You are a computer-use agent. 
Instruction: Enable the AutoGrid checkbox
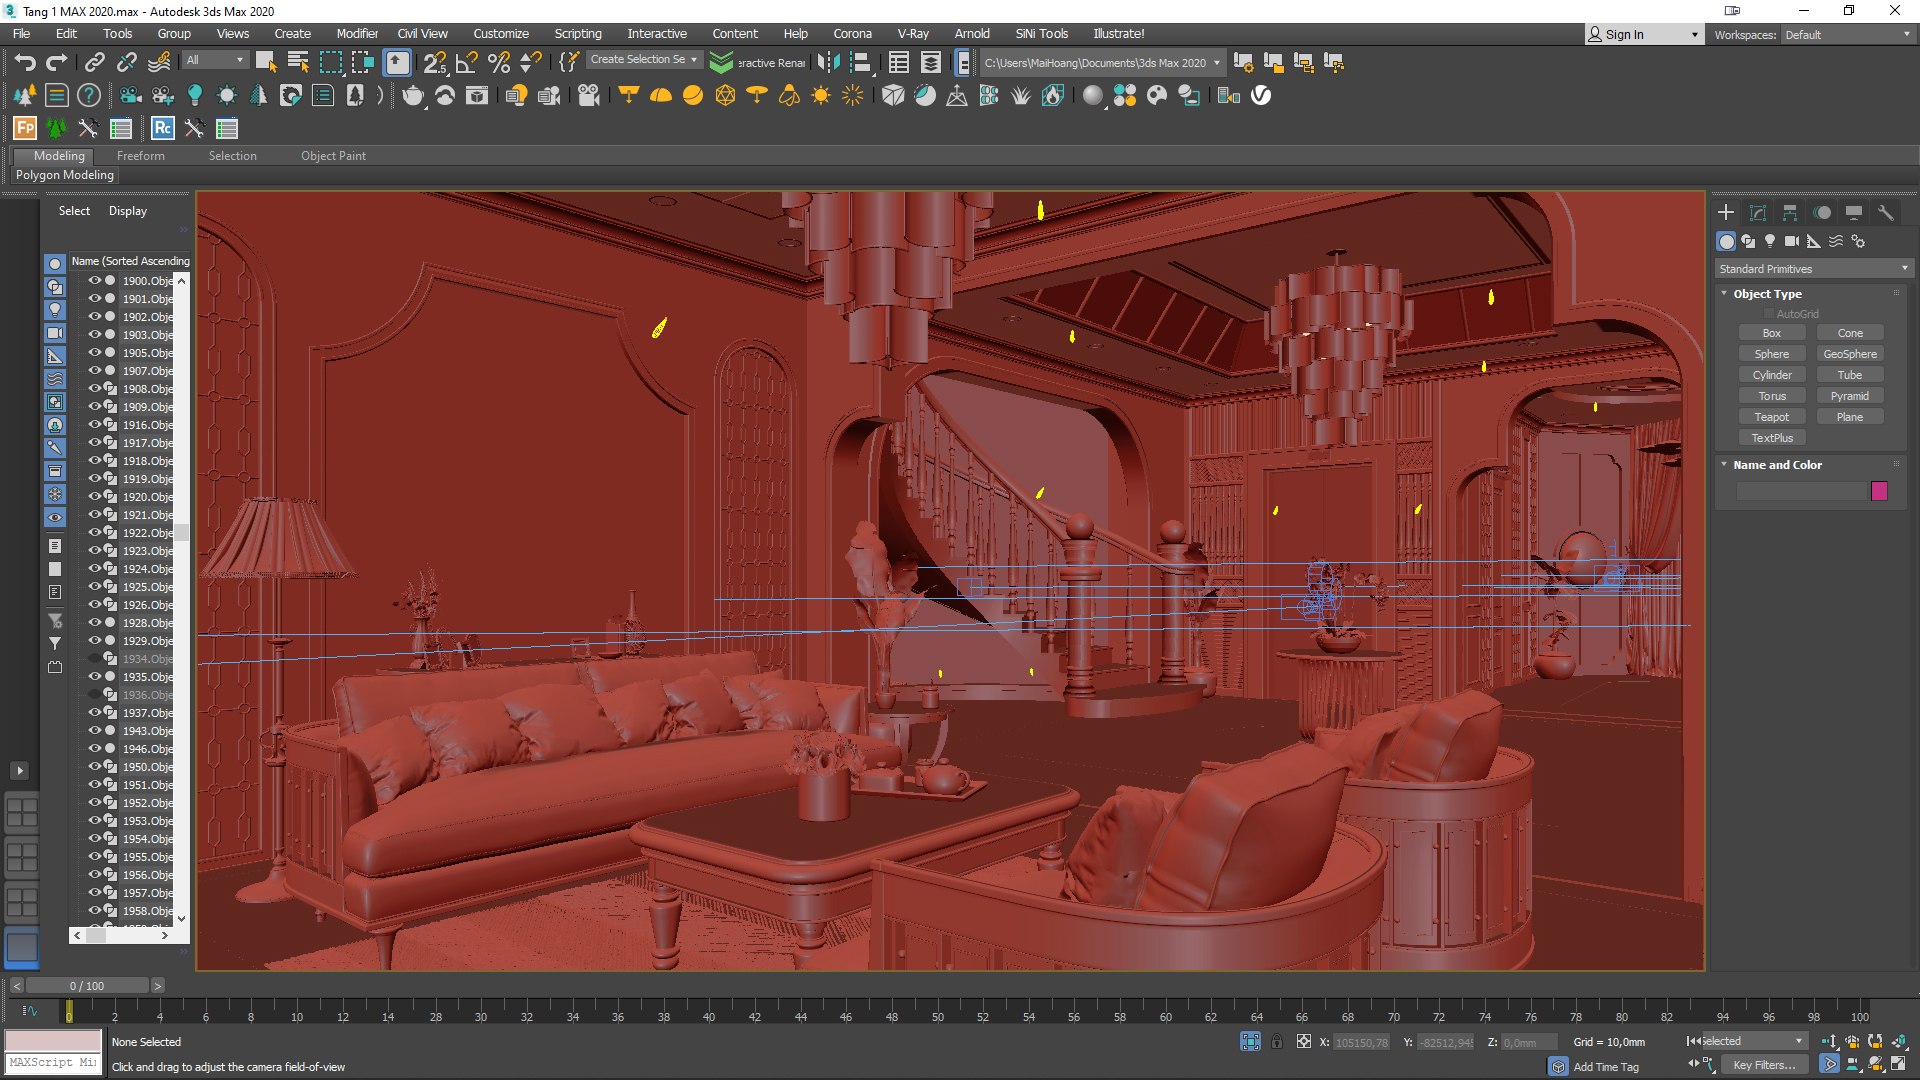[x=1769, y=314]
